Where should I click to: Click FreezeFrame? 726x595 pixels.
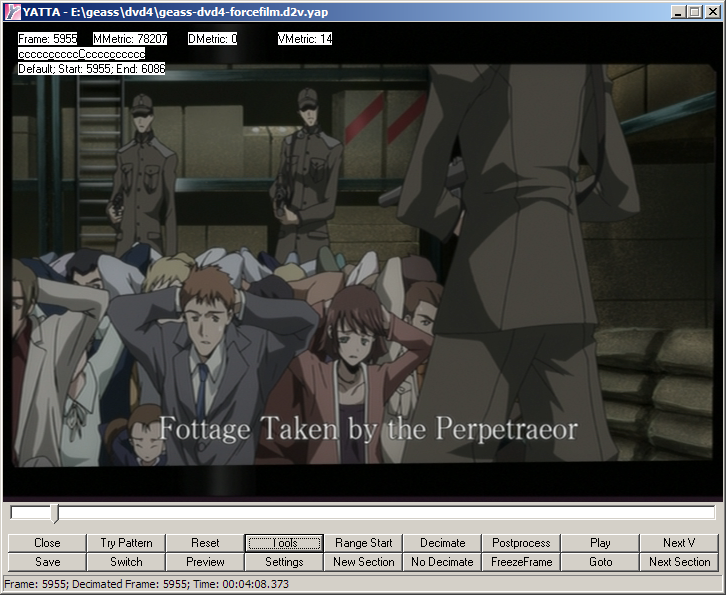tap(521, 562)
